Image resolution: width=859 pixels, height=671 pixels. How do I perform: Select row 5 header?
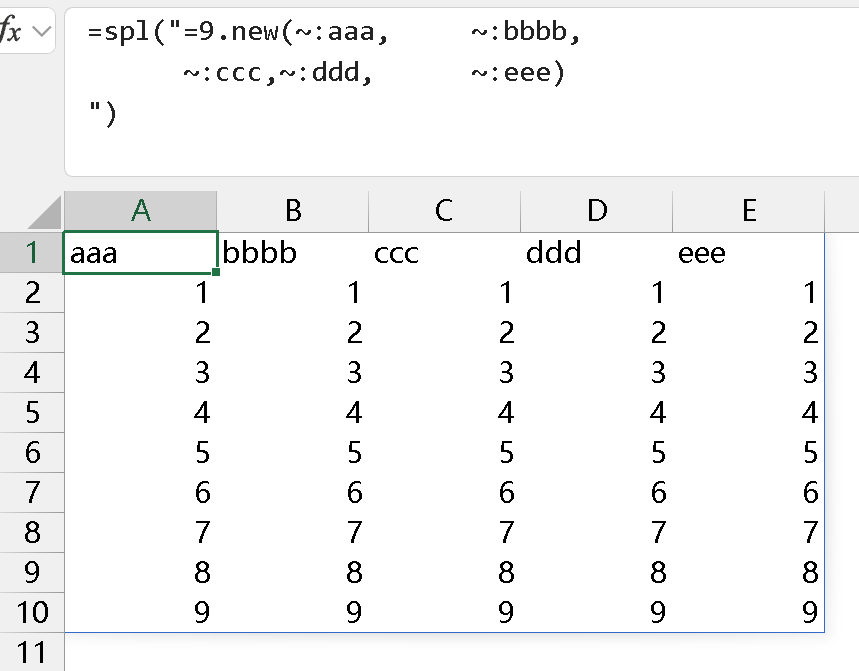tap(32, 412)
